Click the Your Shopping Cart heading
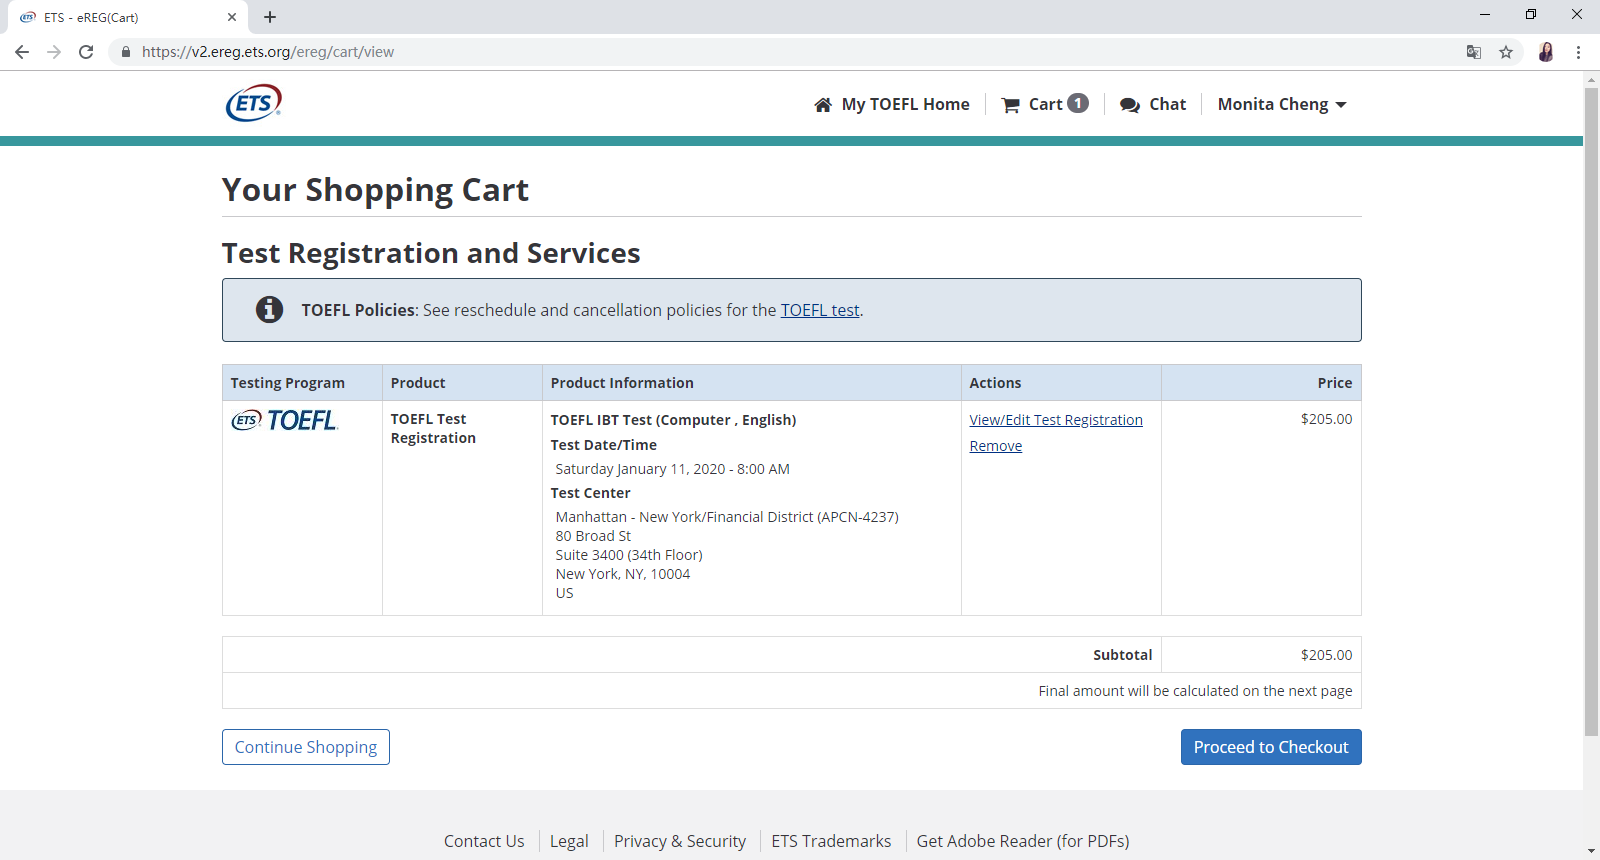 [x=376, y=190]
